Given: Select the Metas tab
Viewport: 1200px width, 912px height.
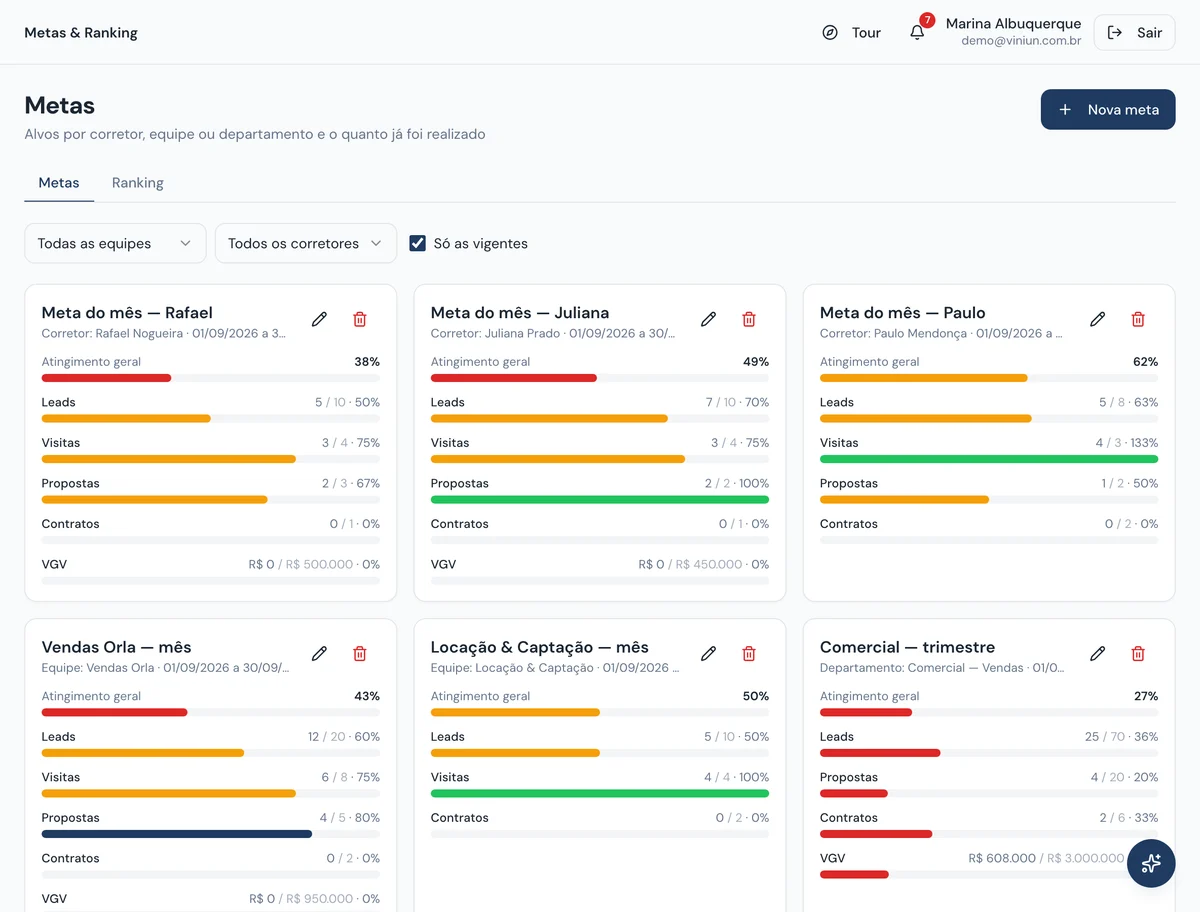Looking at the screenshot, I should click(59, 183).
